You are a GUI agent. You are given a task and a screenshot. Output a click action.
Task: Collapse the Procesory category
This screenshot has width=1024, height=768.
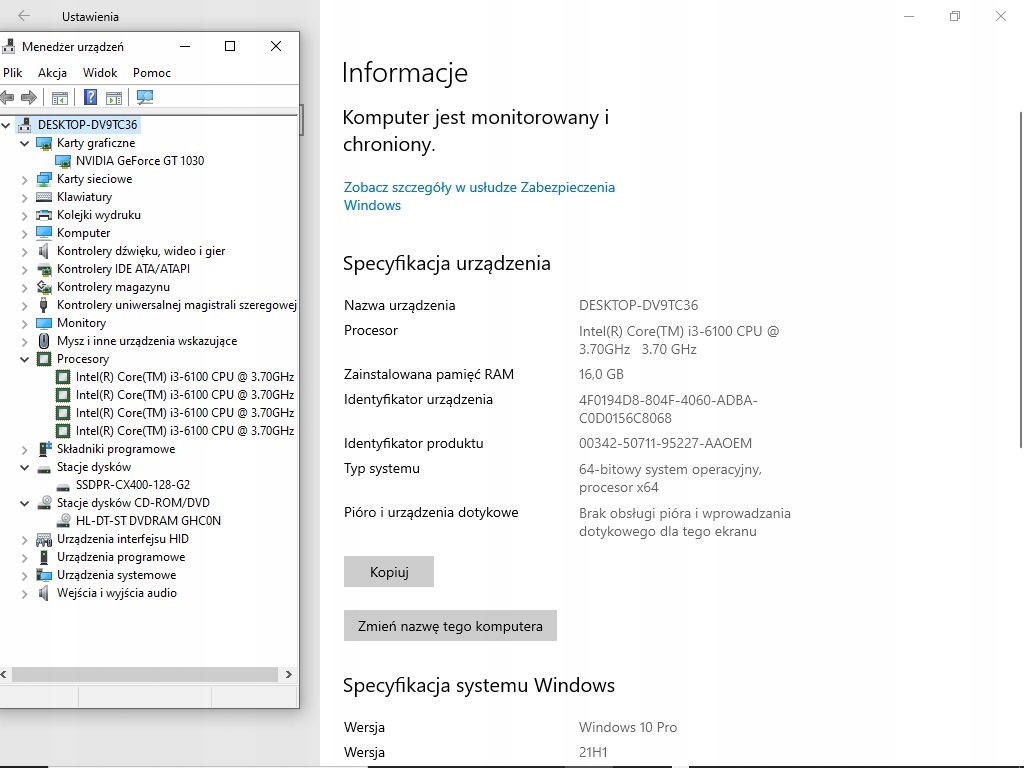(24, 359)
